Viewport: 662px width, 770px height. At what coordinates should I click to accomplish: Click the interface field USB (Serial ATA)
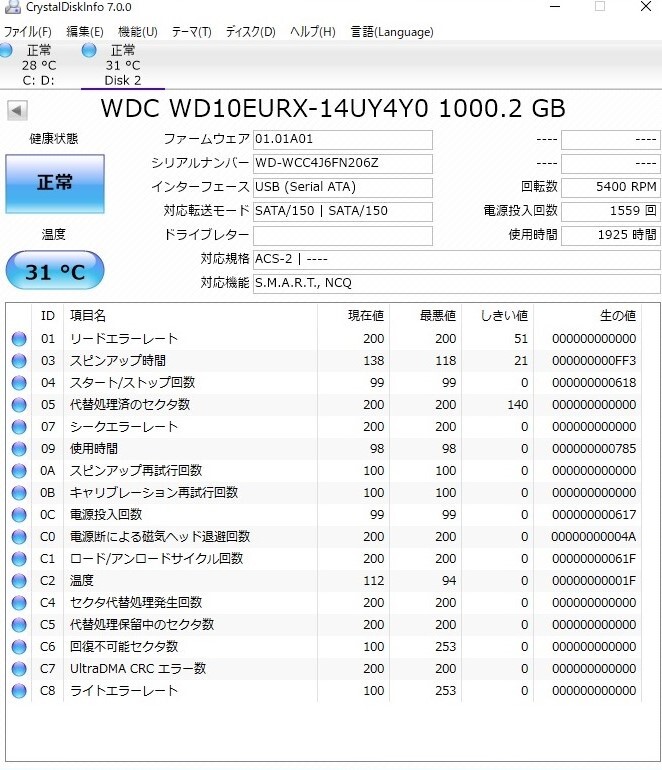click(x=343, y=188)
